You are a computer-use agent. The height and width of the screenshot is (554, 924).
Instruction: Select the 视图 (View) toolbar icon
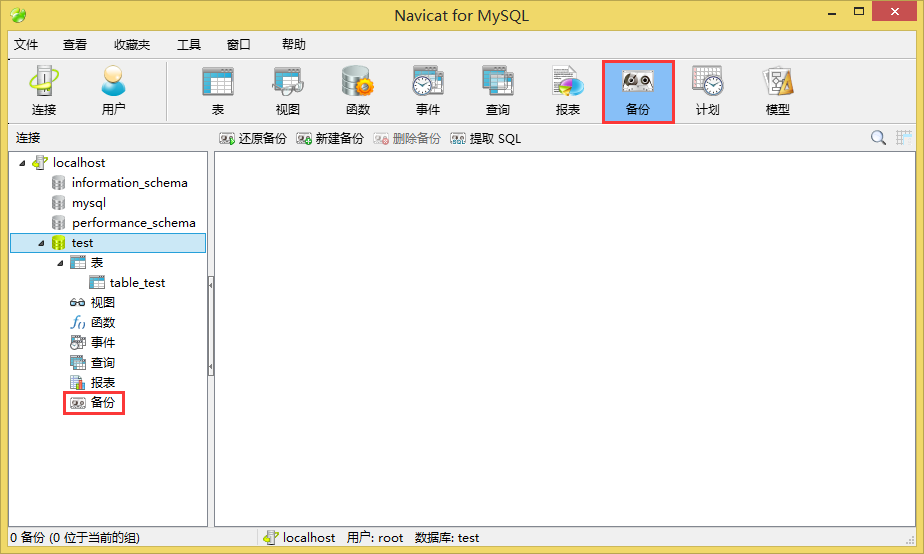point(288,91)
